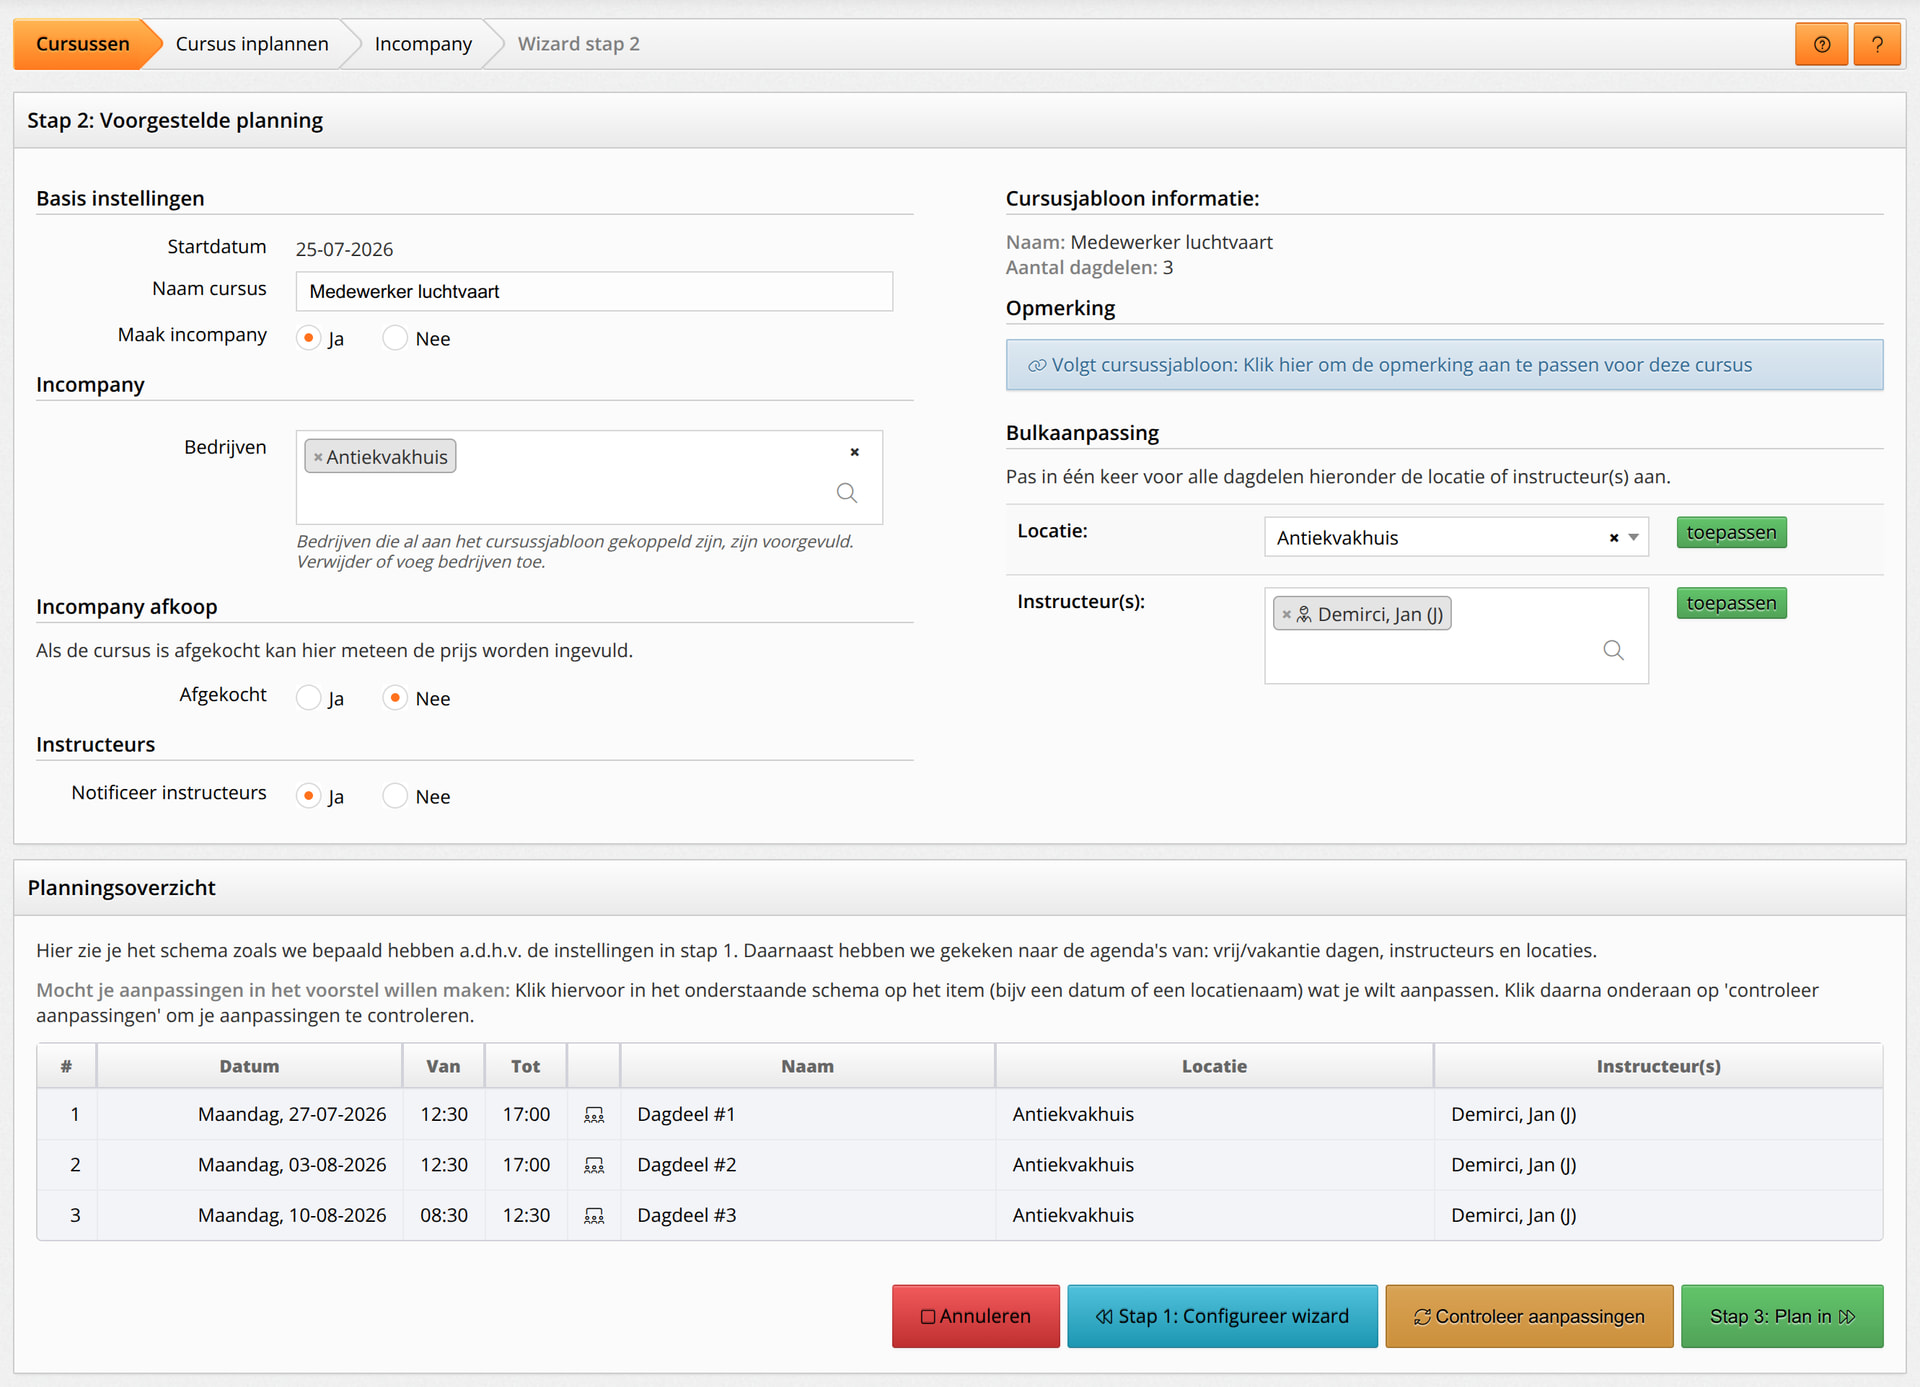Select Ja for Afgekocht
This screenshot has width=1920, height=1387.
tap(309, 698)
